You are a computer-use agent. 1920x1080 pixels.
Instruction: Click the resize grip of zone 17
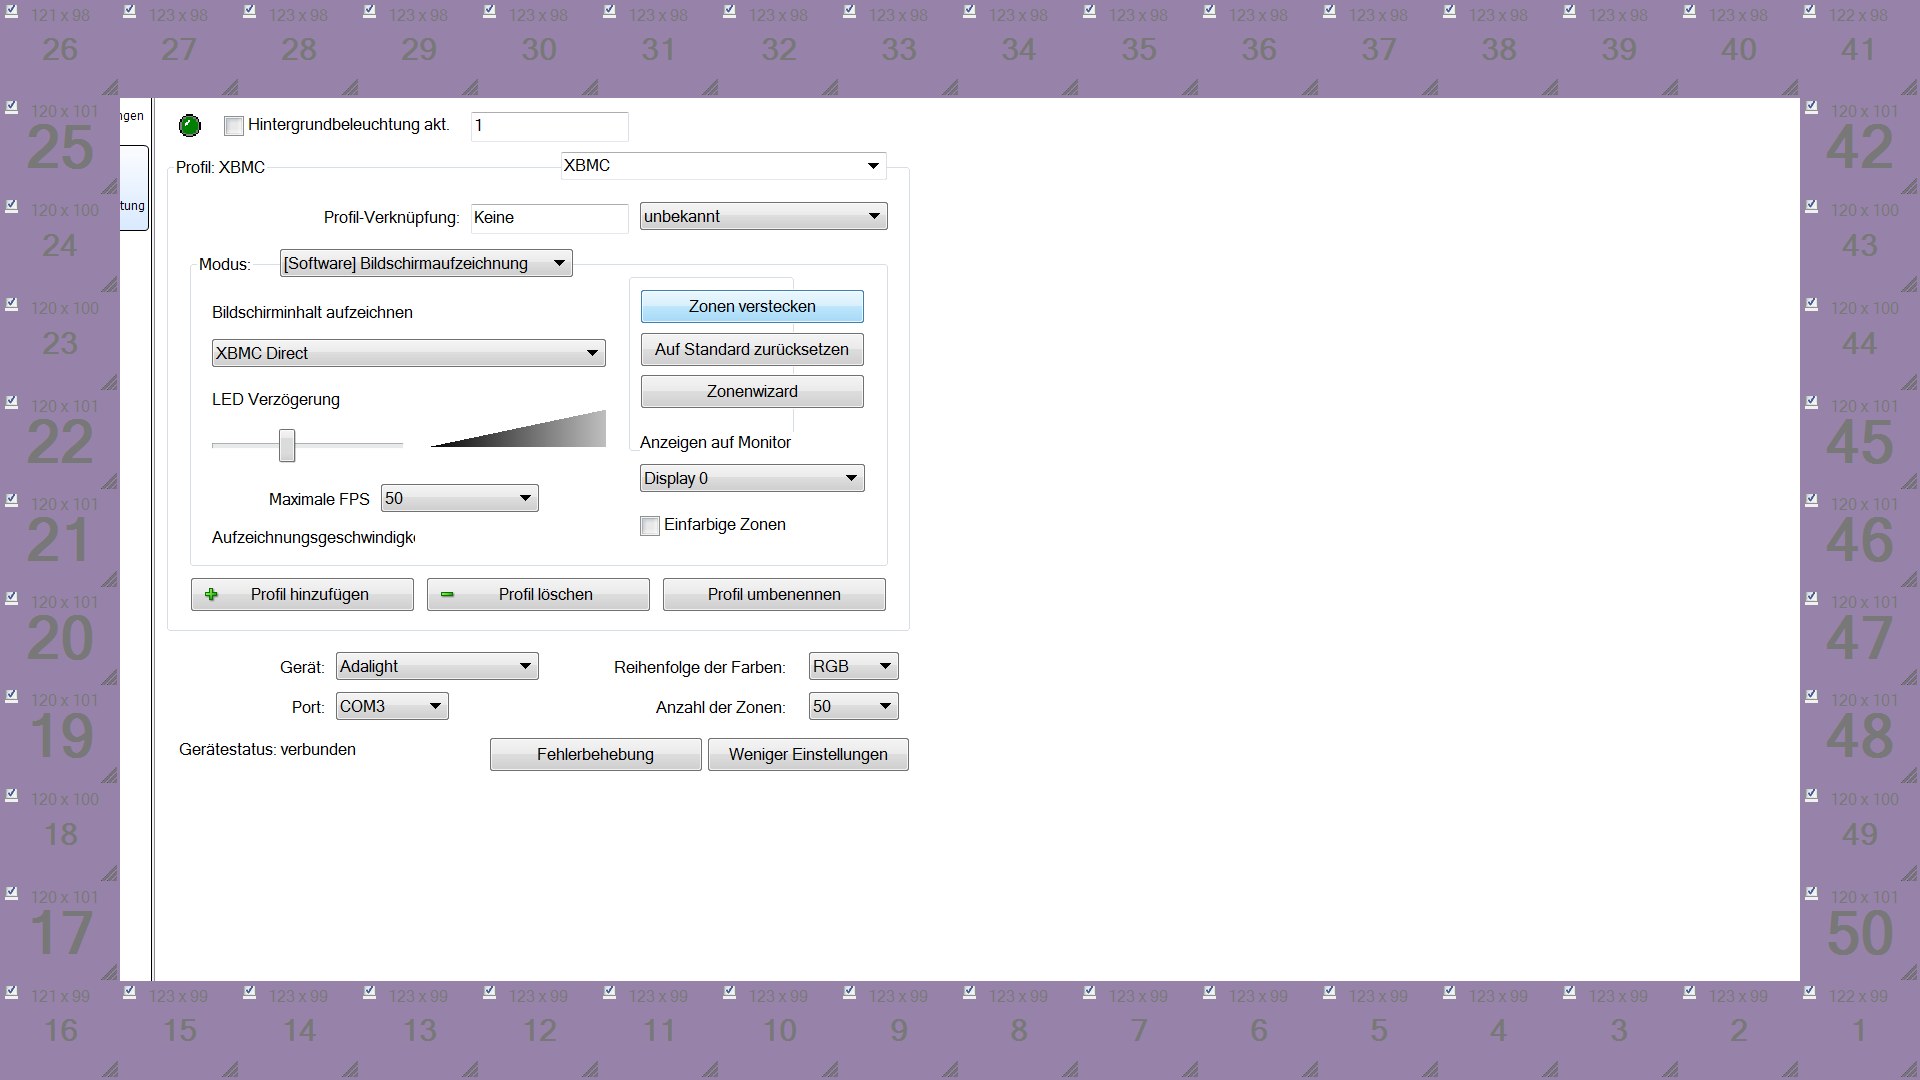tap(109, 971)
